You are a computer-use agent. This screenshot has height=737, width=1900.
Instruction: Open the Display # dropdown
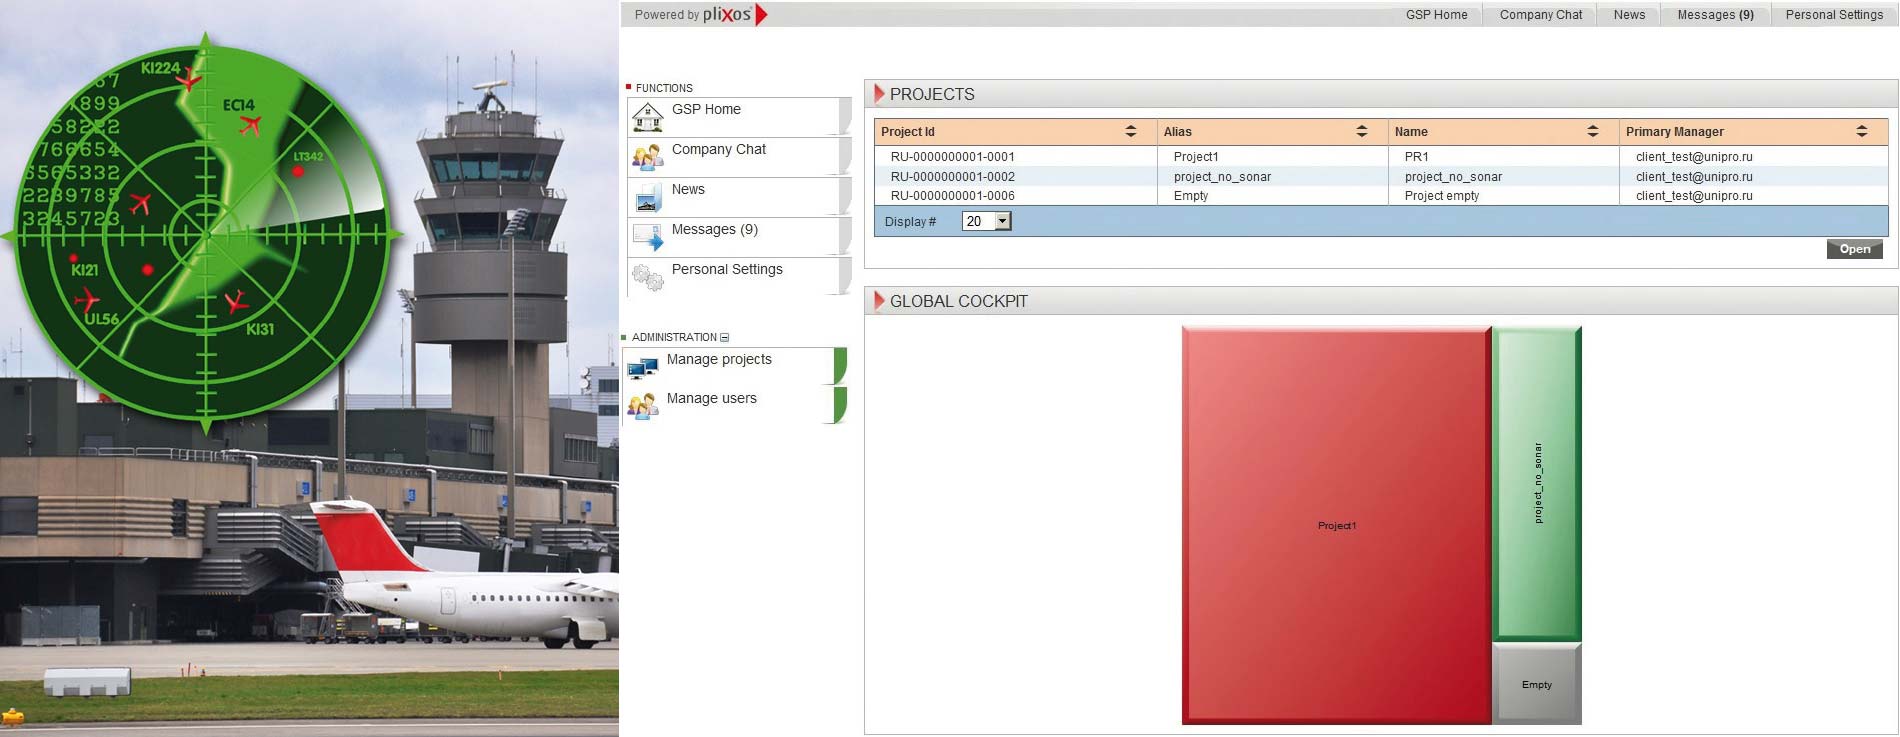1002,221
